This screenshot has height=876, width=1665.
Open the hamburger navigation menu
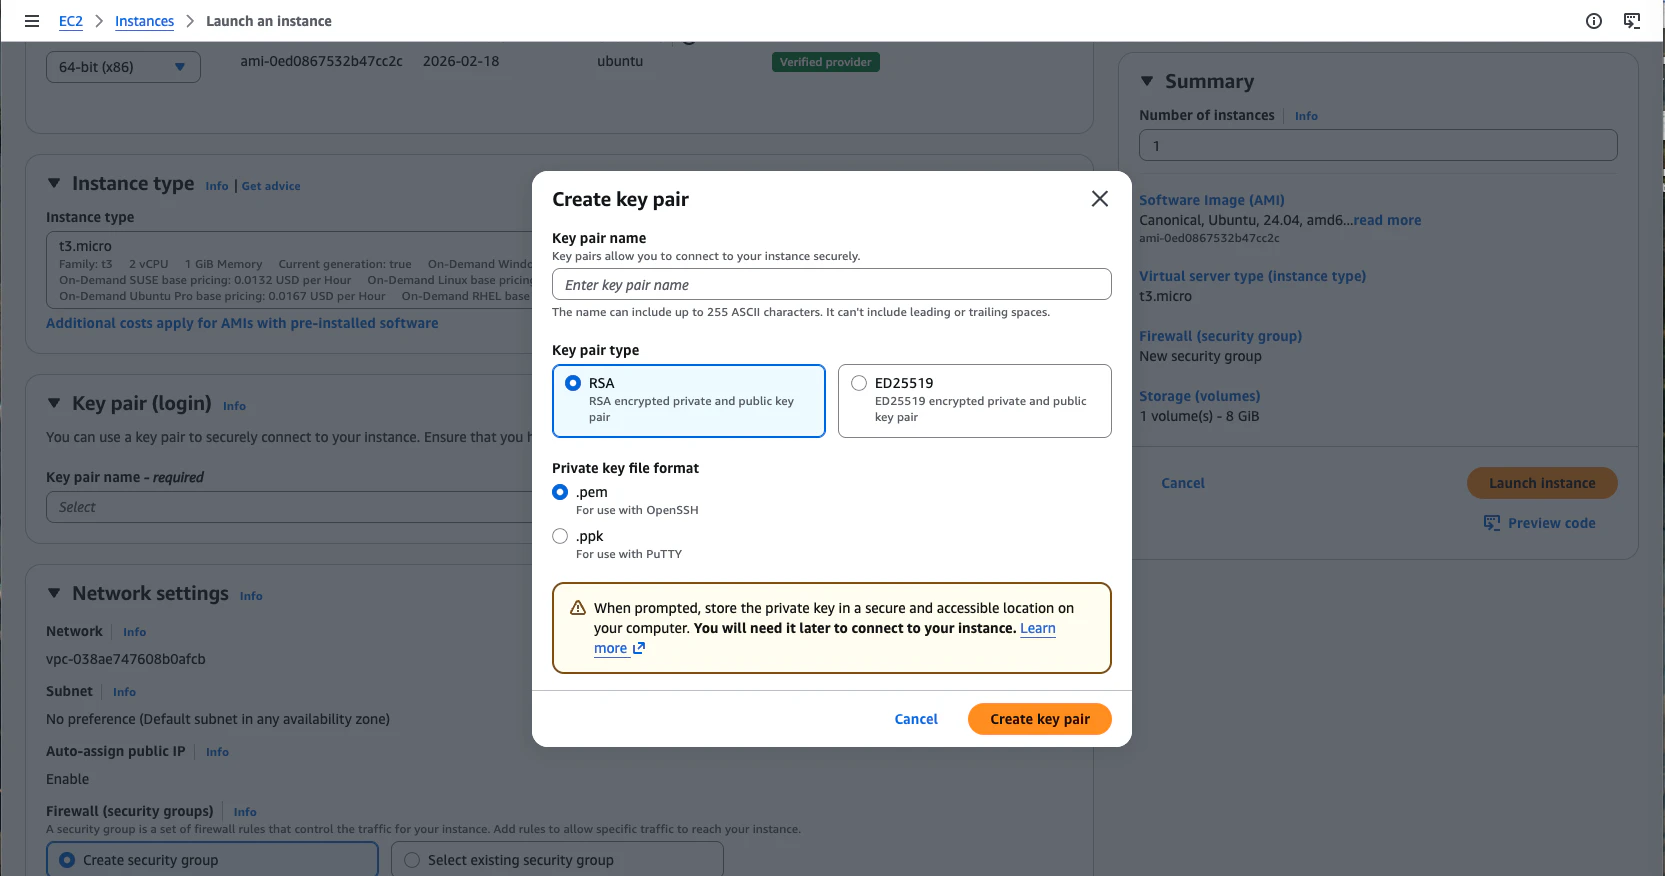(x=32, y=21)
